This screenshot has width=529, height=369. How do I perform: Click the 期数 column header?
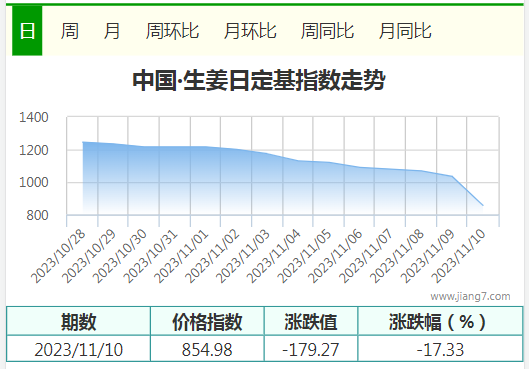coord(79,321)
